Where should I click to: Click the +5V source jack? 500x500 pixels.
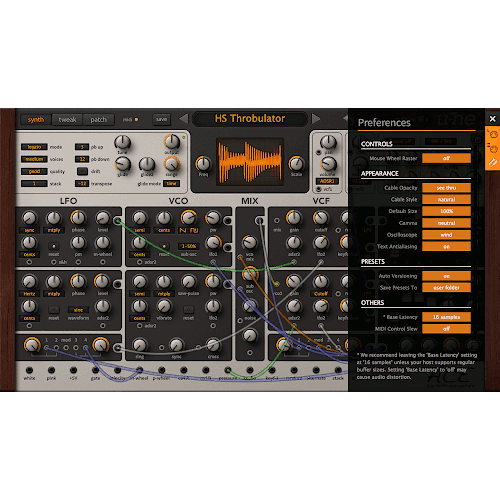pyautogui.click(x=73, y=370)
